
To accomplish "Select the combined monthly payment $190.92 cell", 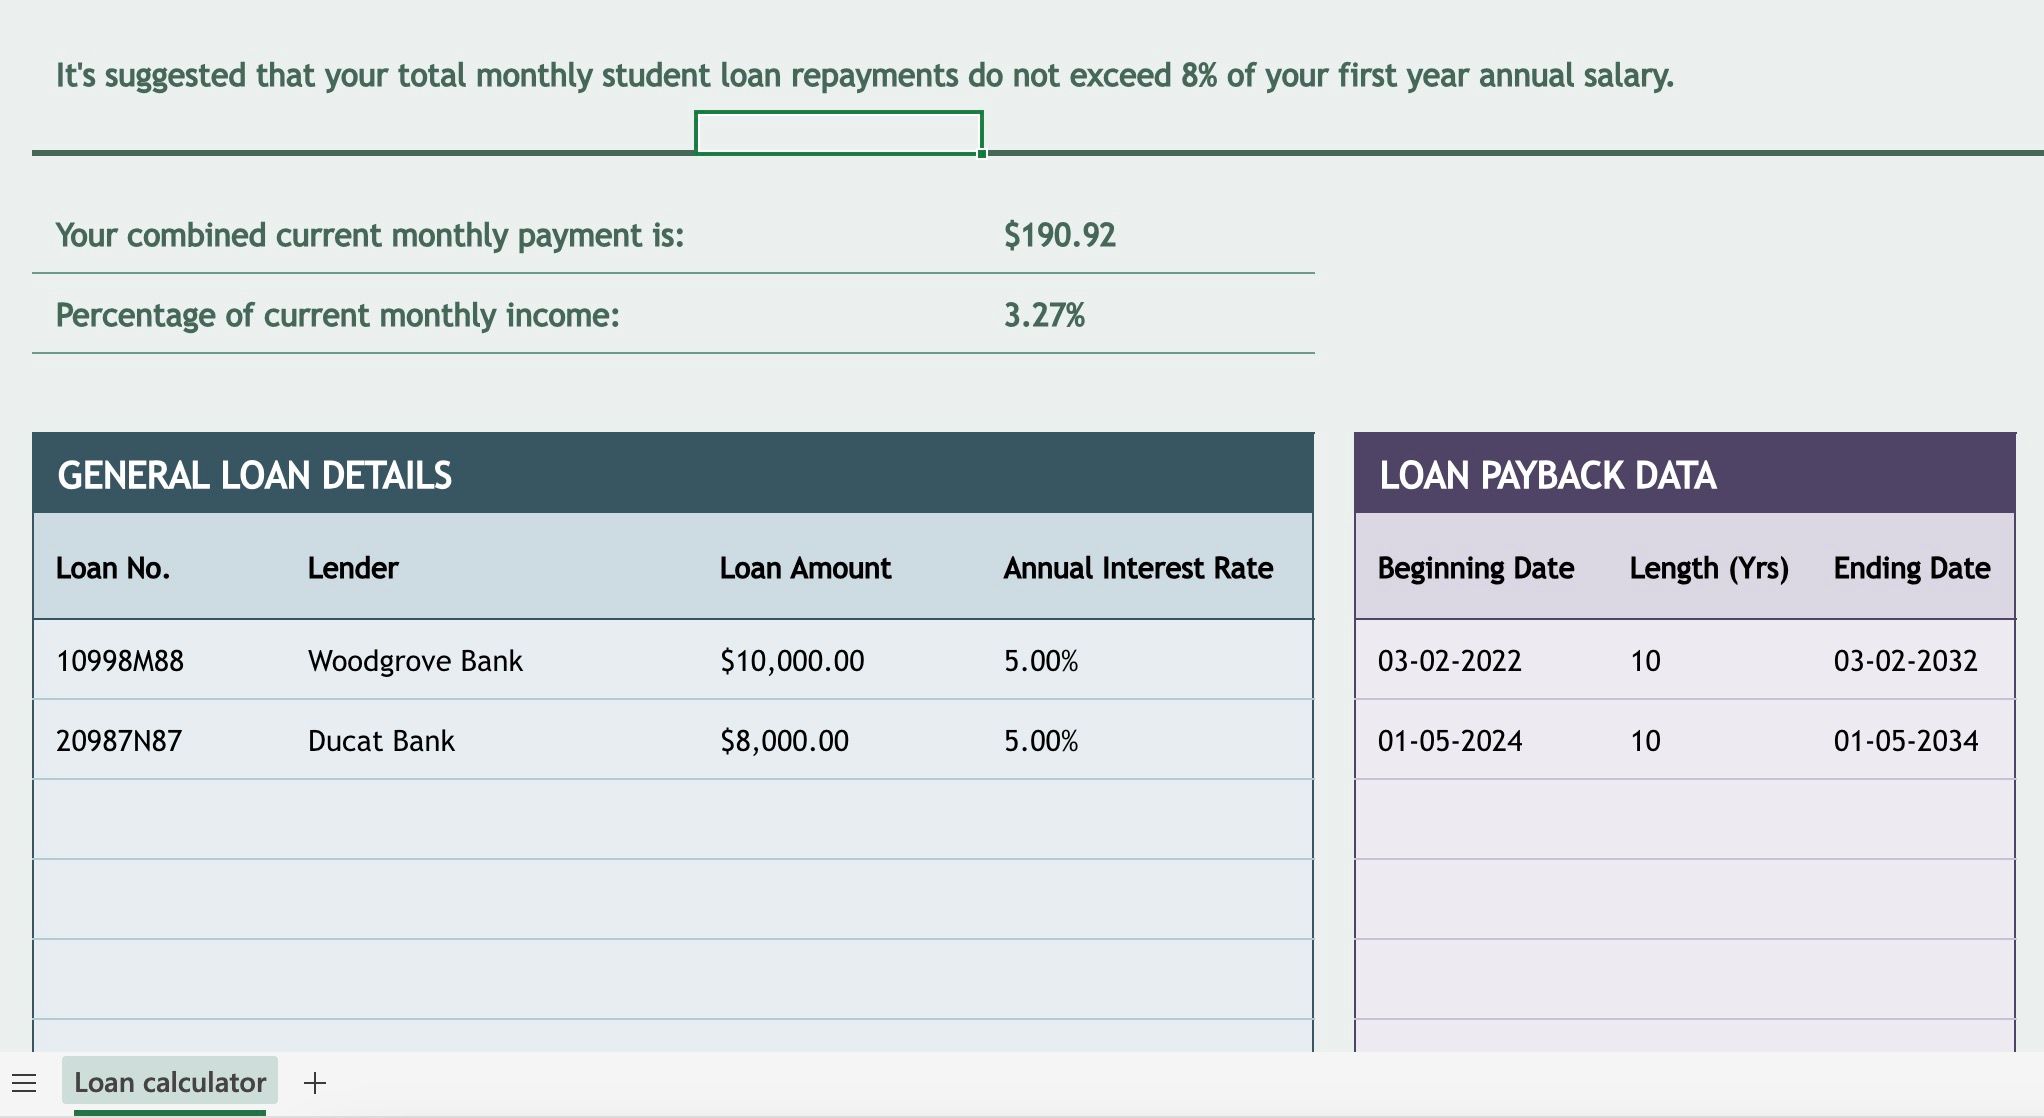I will tap(1059, 235).
